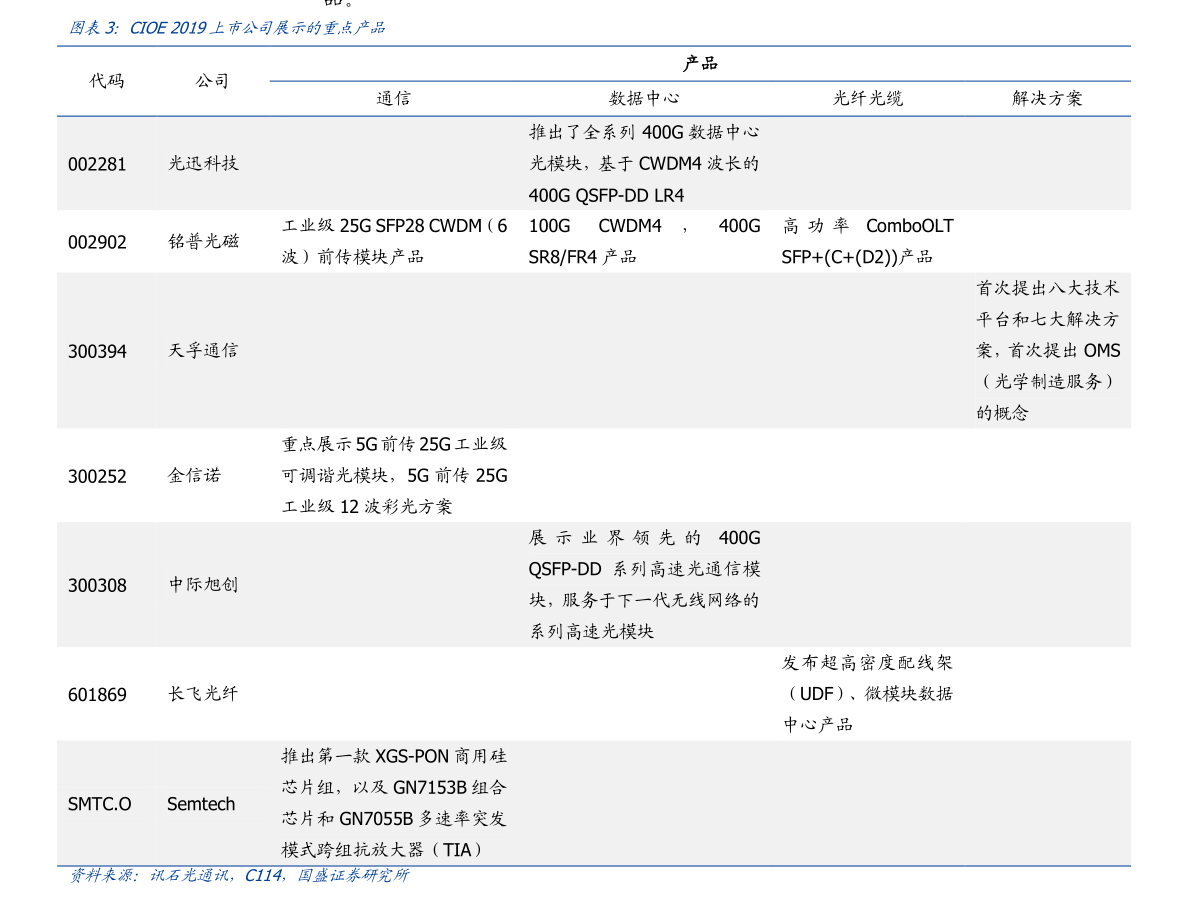Click ticker SMTC.O

[100, 804]
